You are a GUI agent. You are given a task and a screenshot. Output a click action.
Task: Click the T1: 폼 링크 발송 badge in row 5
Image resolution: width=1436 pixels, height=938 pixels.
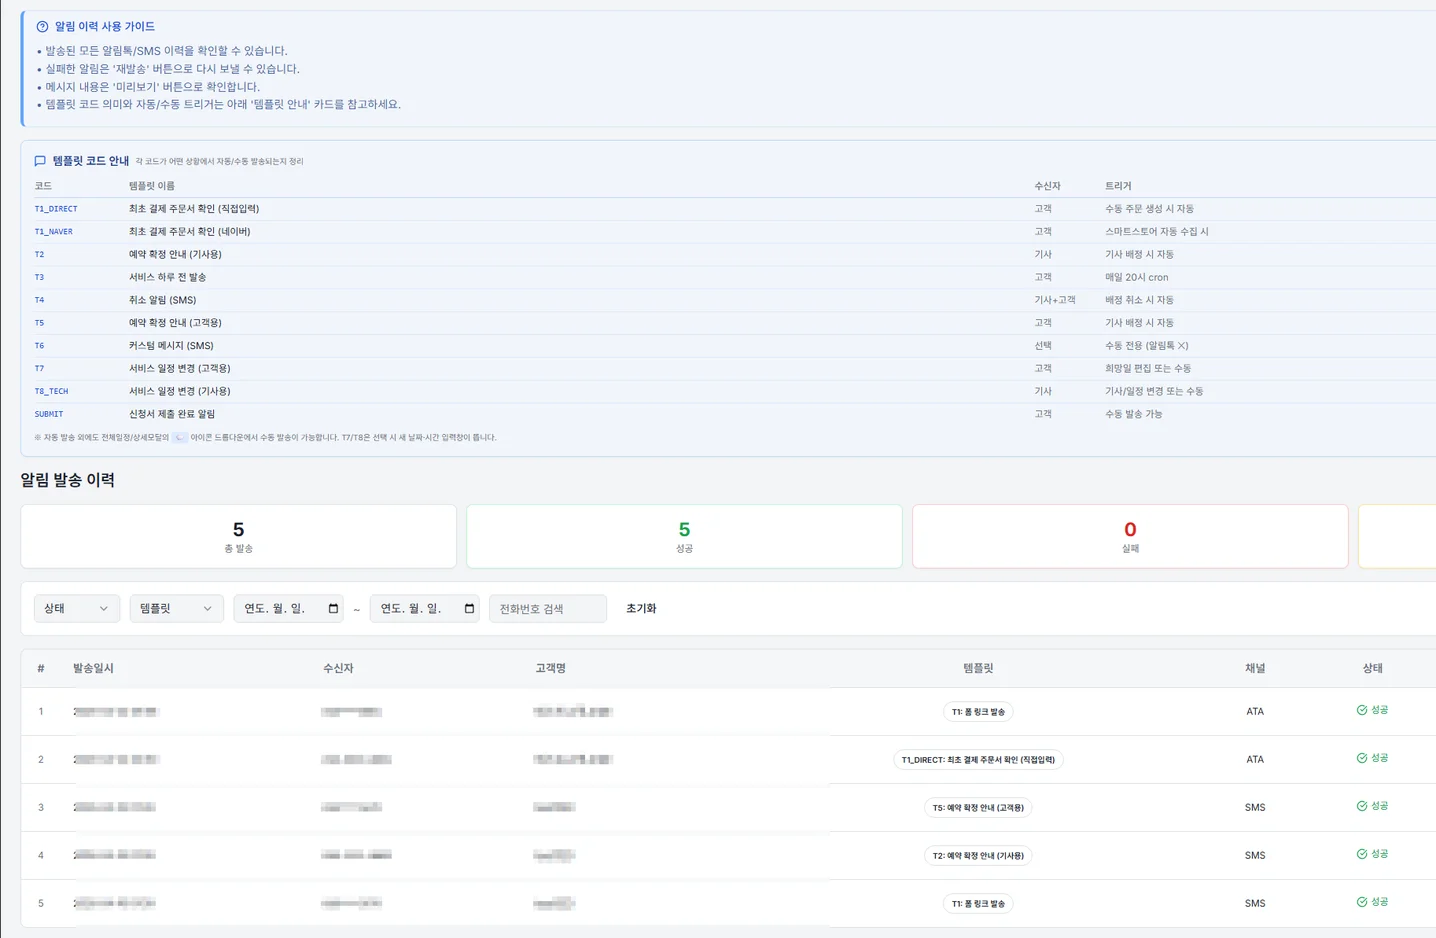click(978, 904)
